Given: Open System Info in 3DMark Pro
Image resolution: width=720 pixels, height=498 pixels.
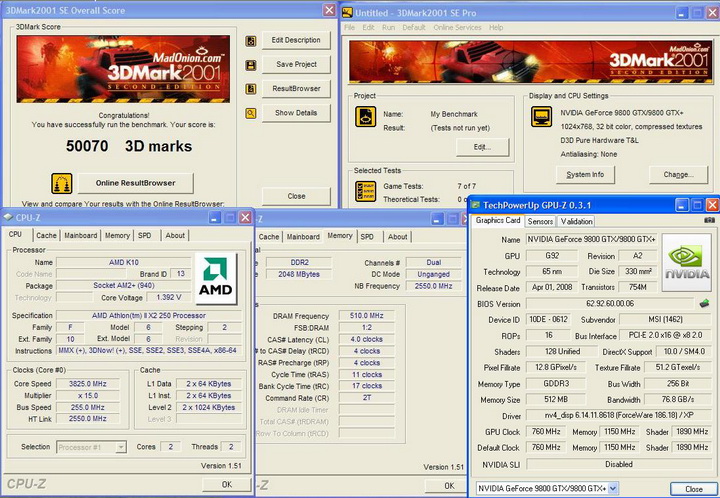Looking at the screenshot, I should [585, 175].
